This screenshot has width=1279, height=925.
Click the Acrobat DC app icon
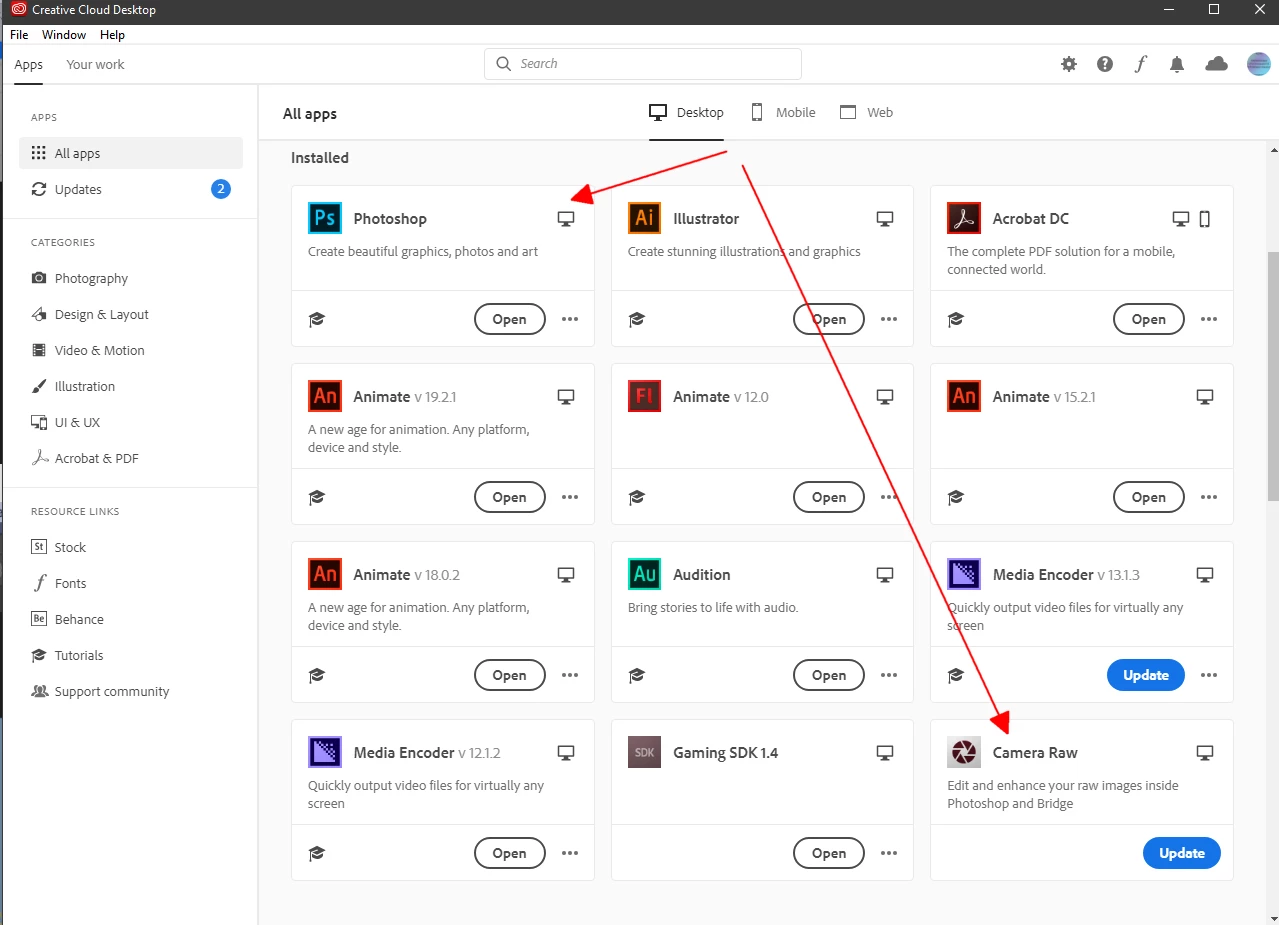[964, 218]
